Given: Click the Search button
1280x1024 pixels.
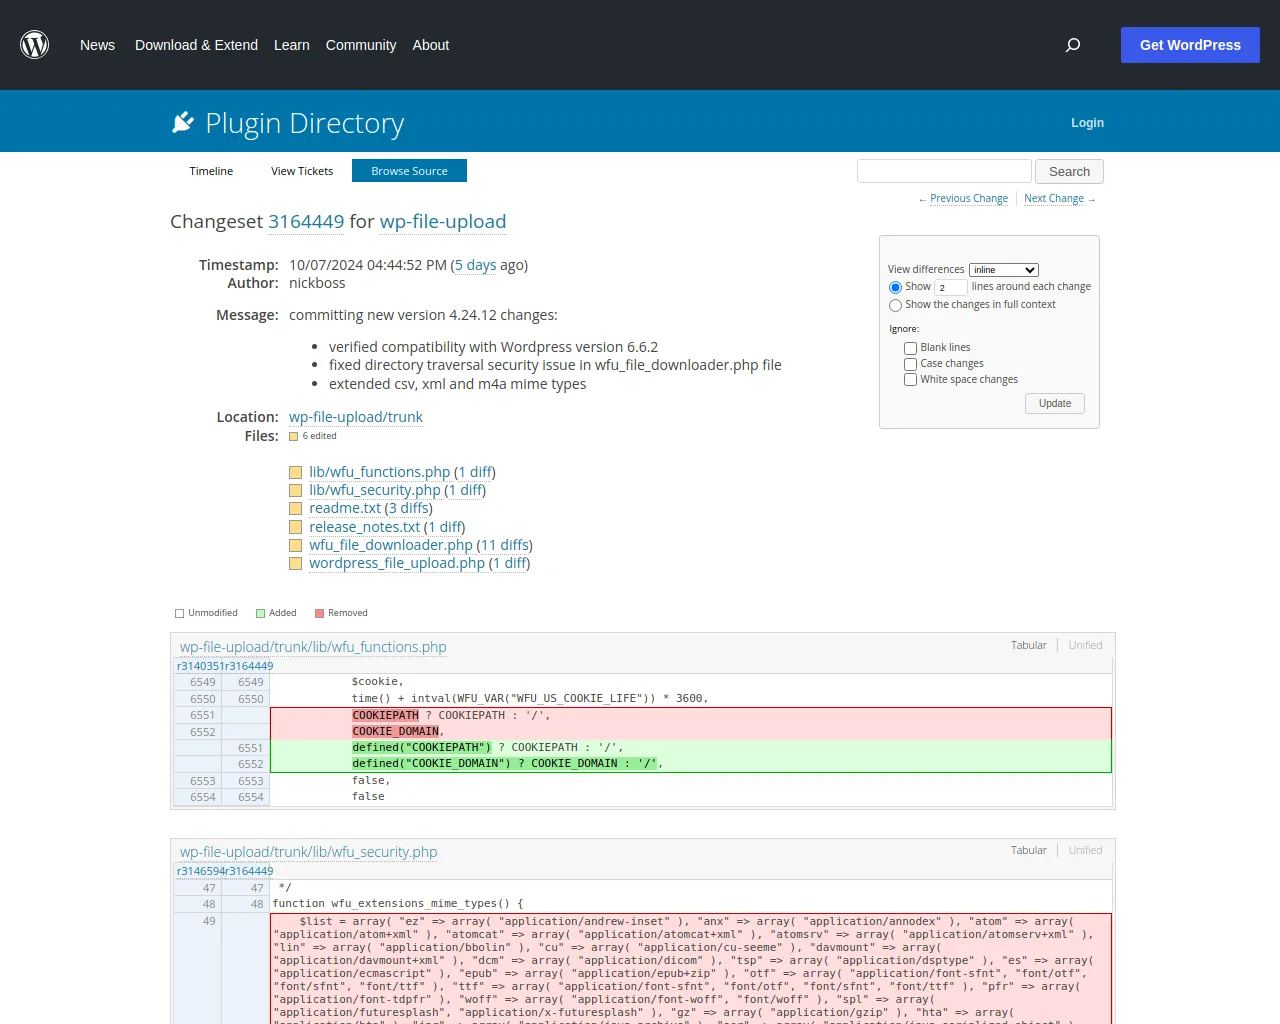Looking at the screenshot, I should (1069, 172).
